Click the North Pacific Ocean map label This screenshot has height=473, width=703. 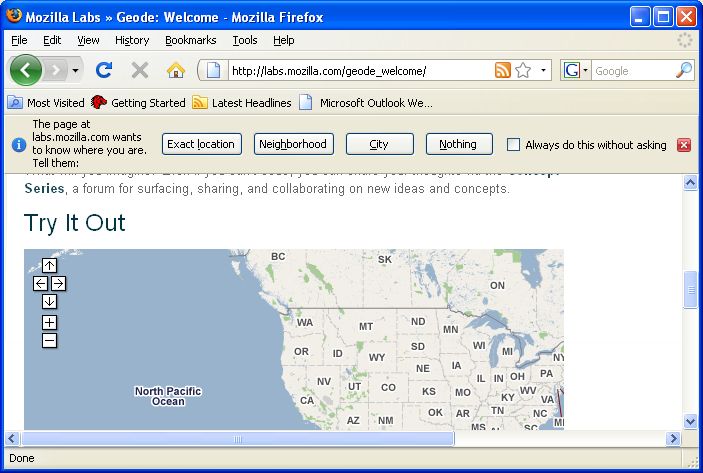(x=168, y=396)
